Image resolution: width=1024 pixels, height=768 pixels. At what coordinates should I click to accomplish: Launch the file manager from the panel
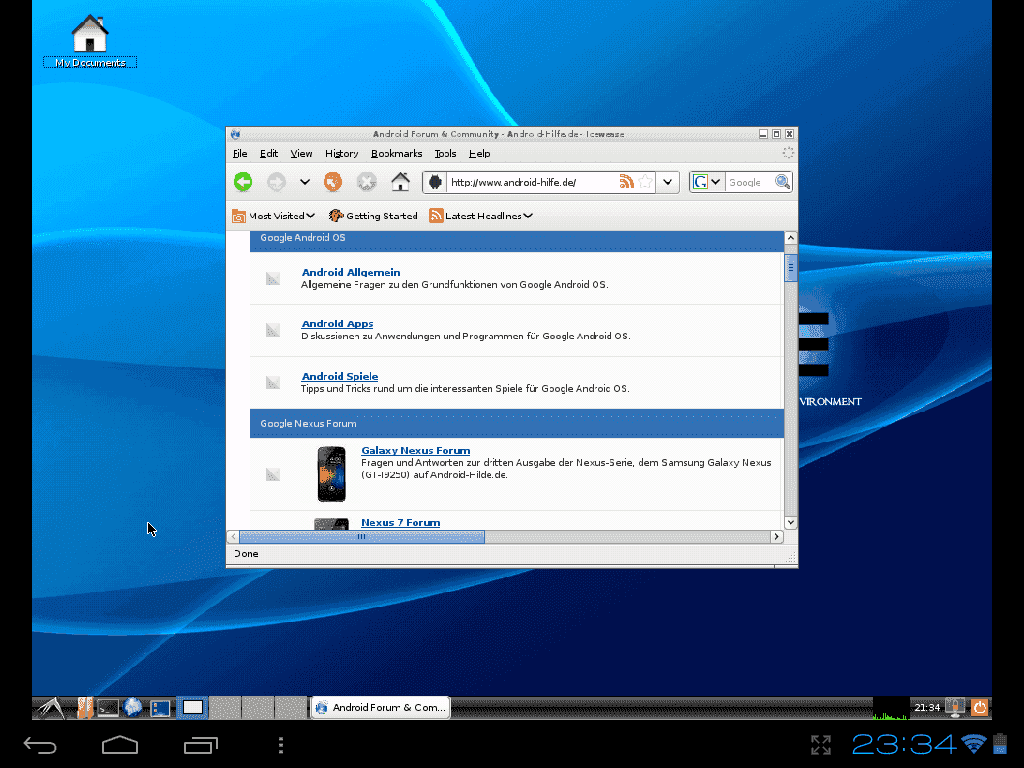[85, 707]
